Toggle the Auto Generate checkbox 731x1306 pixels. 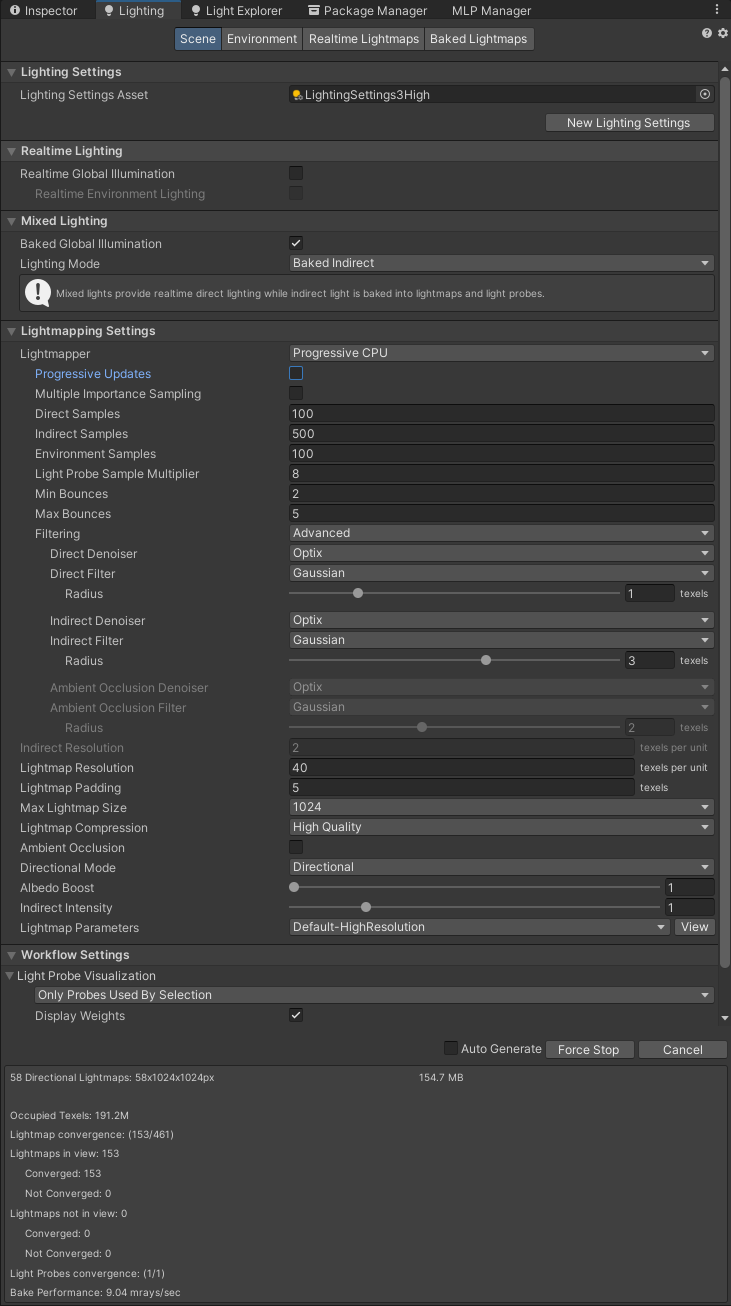(x=450, y=1048)
